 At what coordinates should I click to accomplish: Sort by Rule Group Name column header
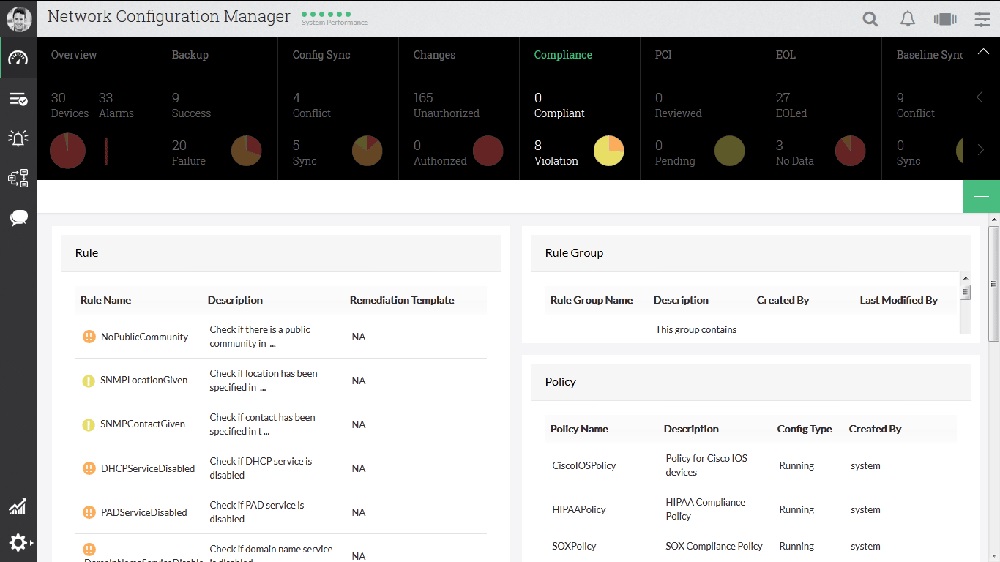(x=592, y=300)
